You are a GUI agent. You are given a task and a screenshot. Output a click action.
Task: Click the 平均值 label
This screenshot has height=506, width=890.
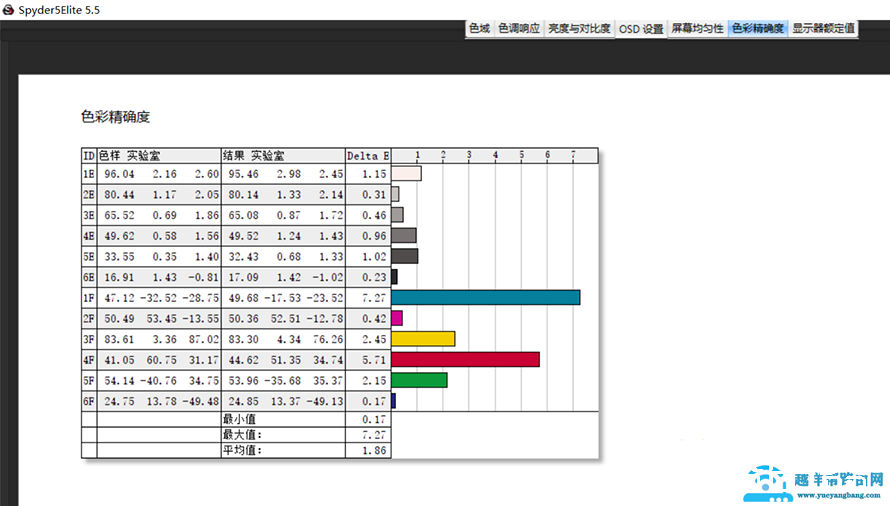(242, 450)
